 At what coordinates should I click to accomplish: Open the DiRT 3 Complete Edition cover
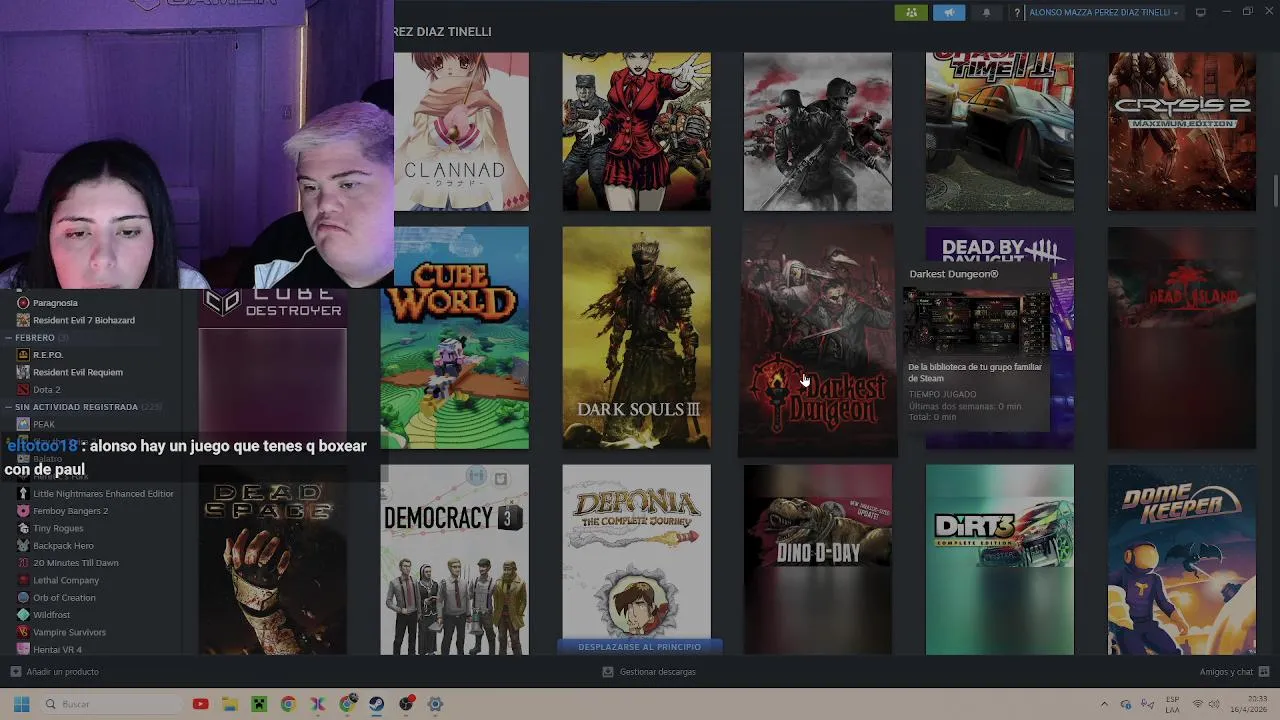pyautogui.click(x=999, y=560)
